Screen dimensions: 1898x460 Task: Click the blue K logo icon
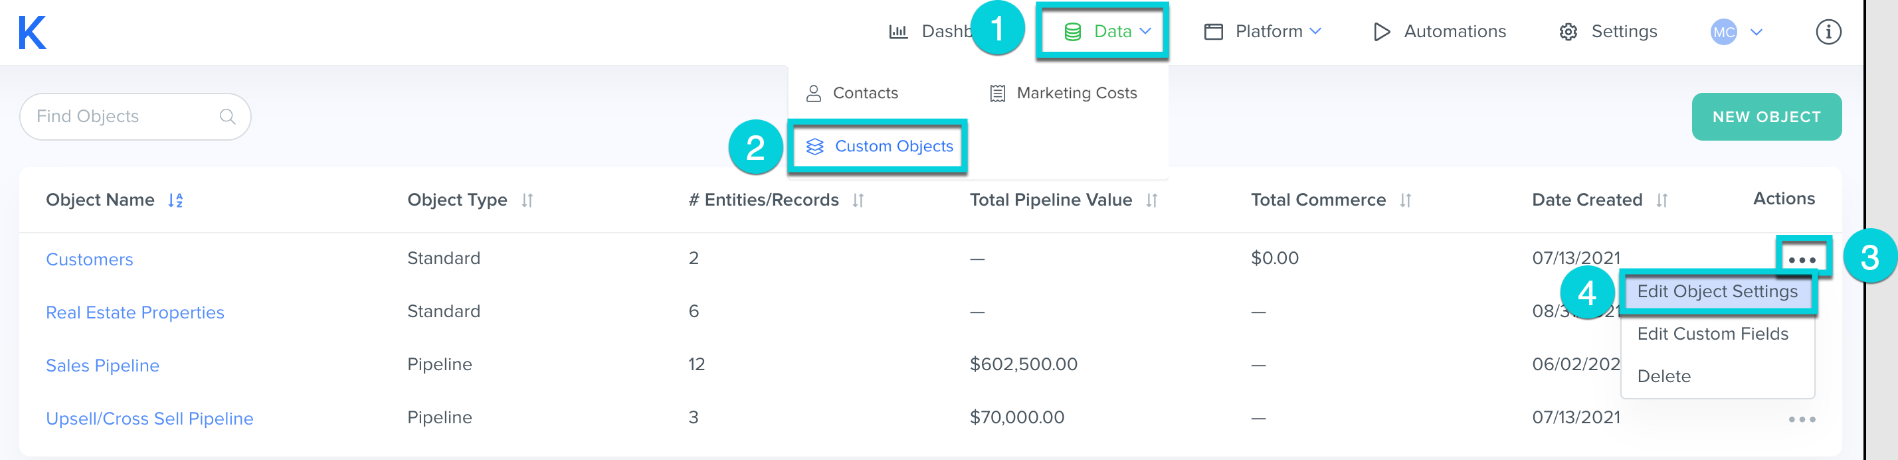pos(32,32)
